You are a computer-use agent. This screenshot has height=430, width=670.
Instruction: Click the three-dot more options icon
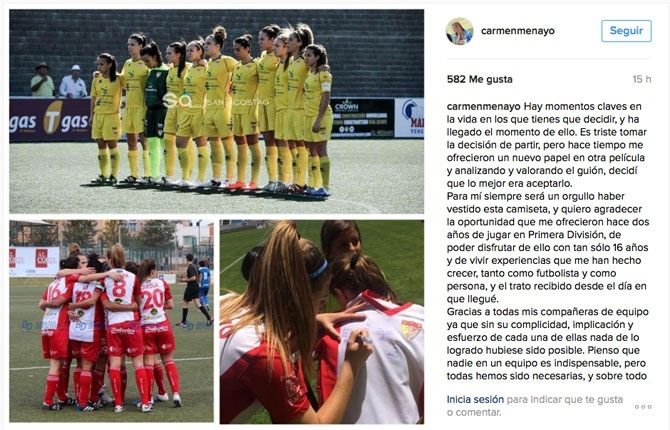tap(643, 406)
